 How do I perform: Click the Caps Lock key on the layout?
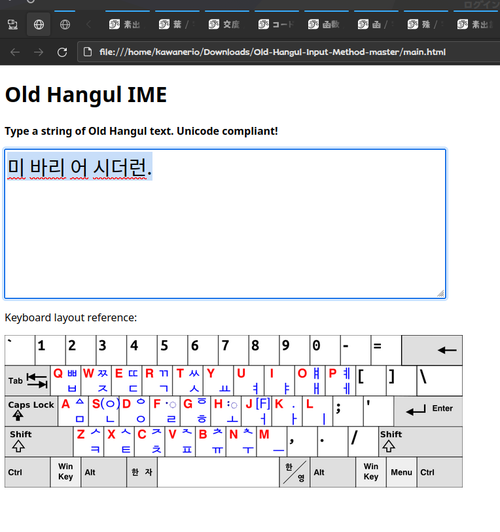click(31, 411)
